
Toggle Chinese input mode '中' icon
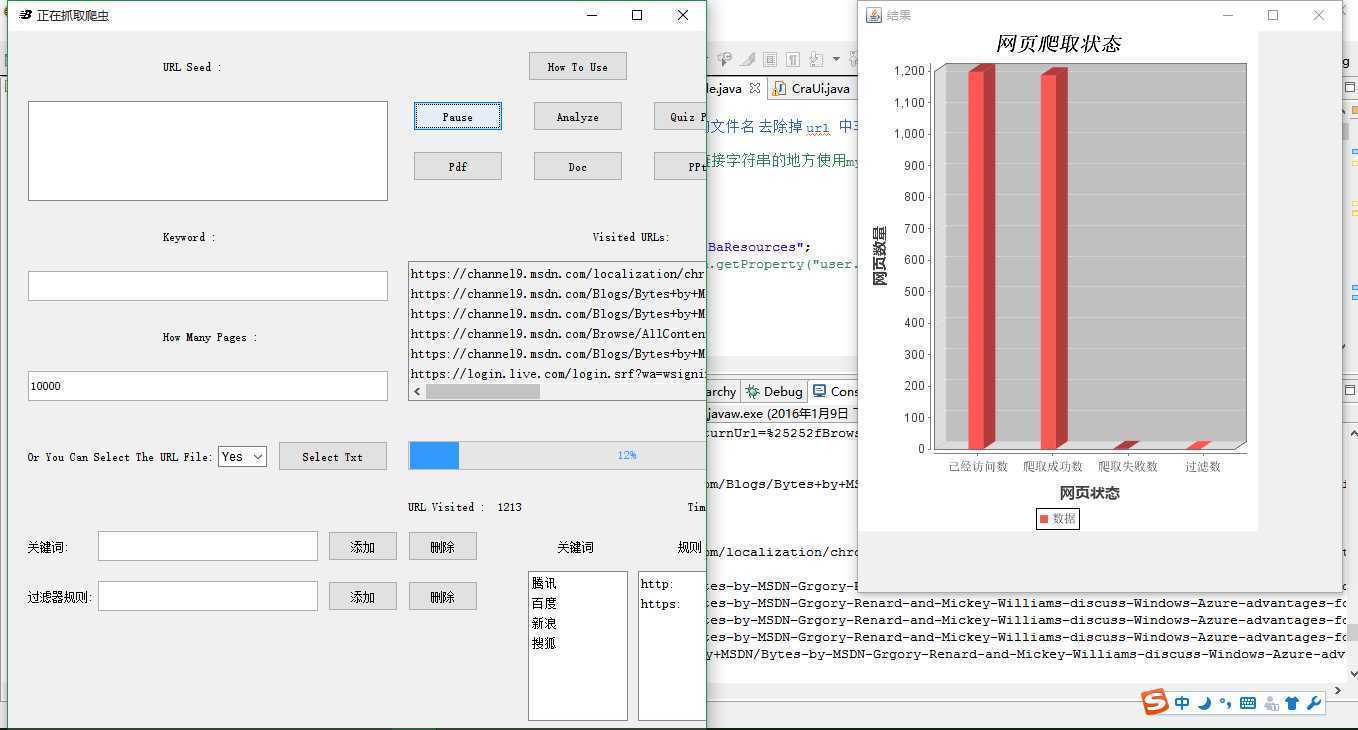coord(1182,703)
